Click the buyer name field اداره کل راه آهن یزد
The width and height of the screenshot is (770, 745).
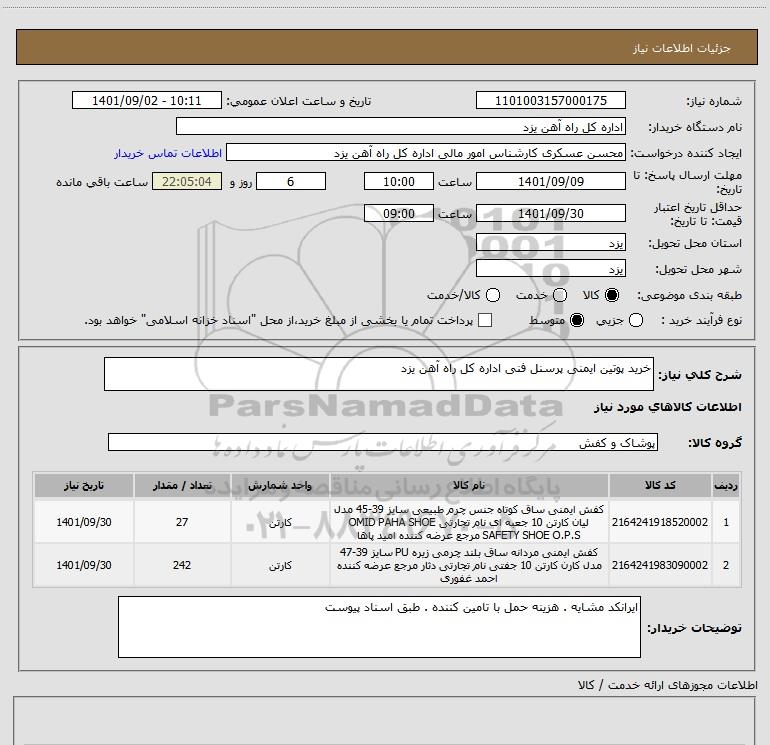pyautogui.click(x=401, y=127)
